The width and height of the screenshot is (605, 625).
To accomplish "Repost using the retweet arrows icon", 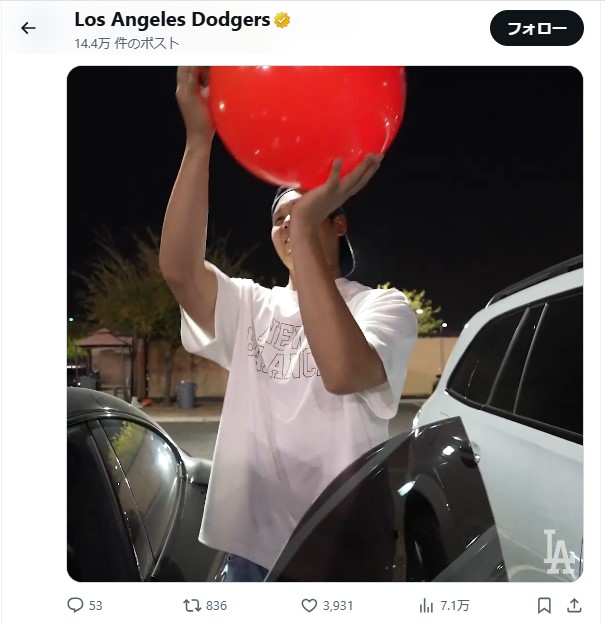I will click(x=192, y=605).
